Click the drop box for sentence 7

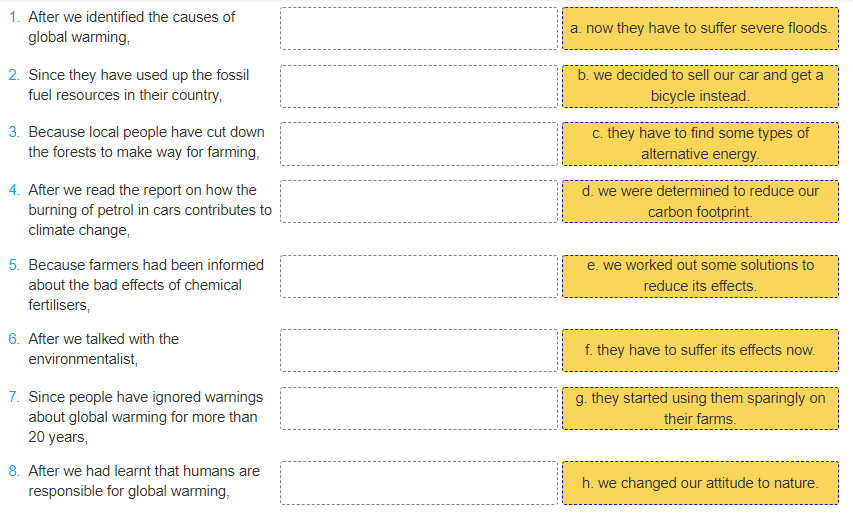419,408
